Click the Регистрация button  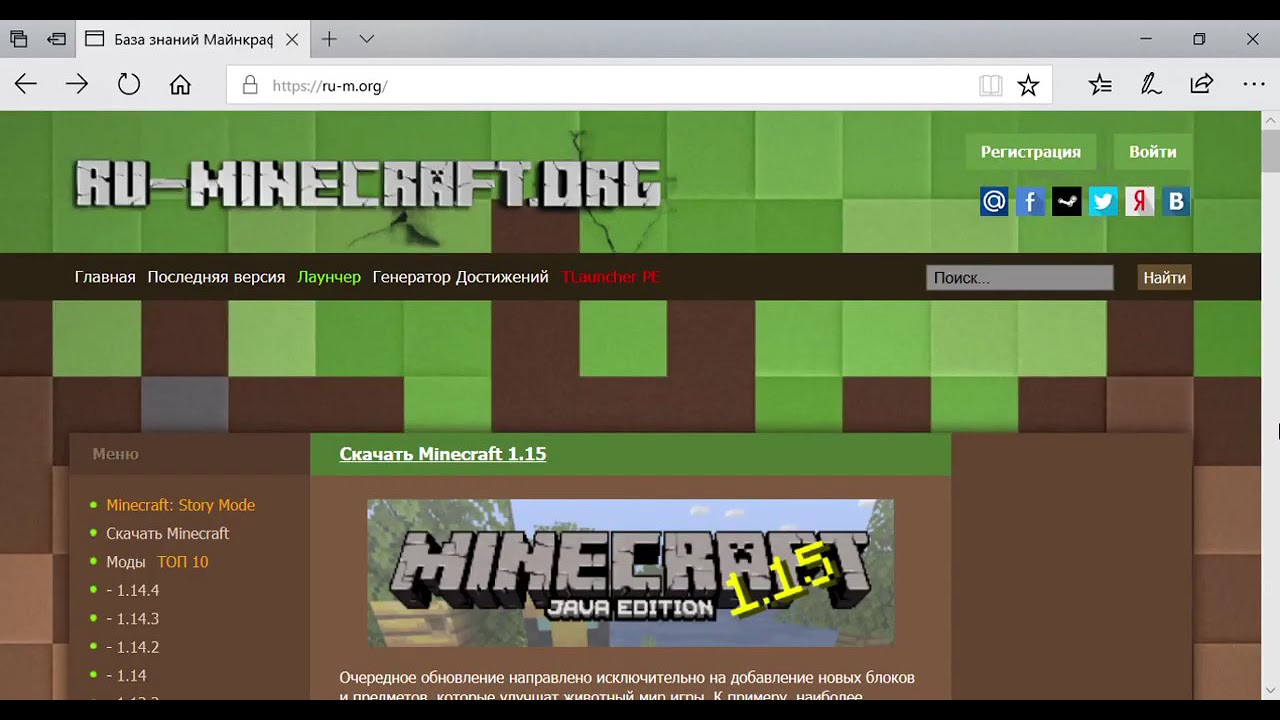[x=1030, y=152]
